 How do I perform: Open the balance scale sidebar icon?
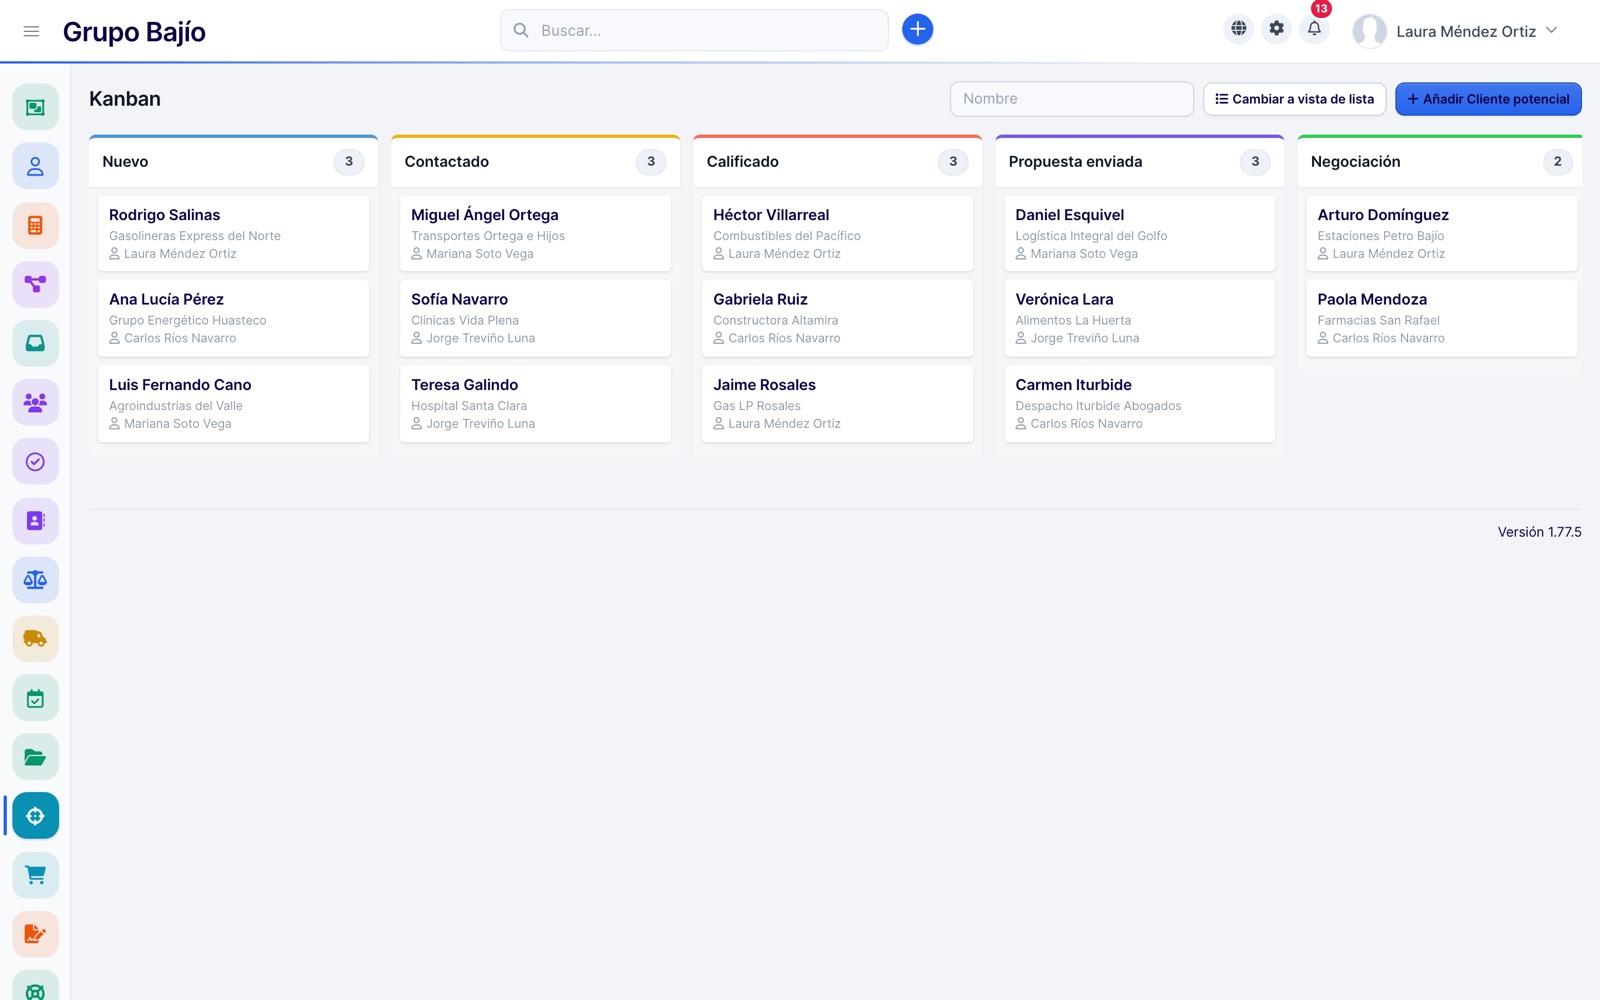(x=35, y=579)
